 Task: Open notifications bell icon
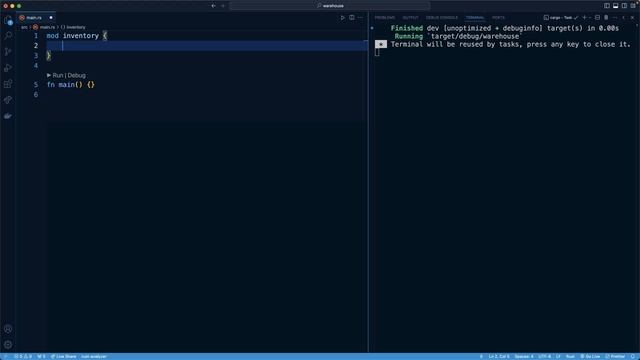[x=633, y=356]
